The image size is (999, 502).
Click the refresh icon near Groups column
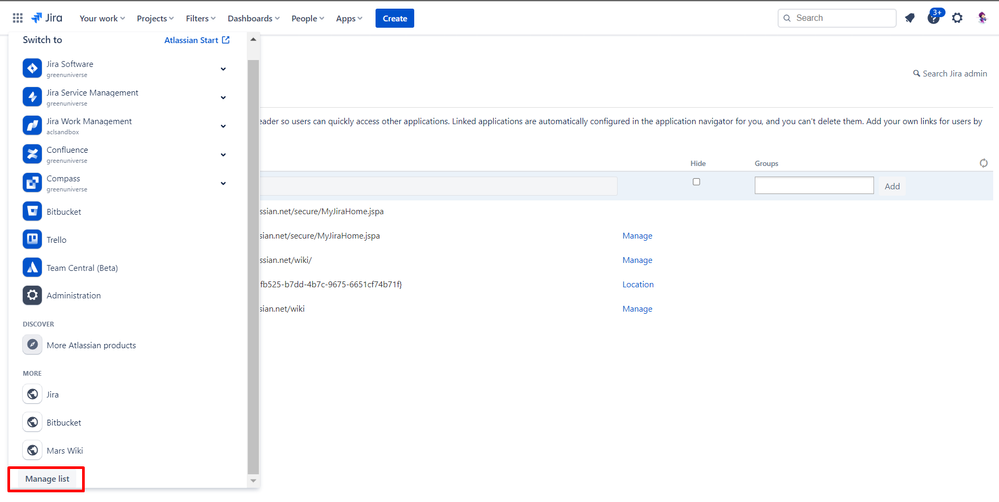[984, 163]
